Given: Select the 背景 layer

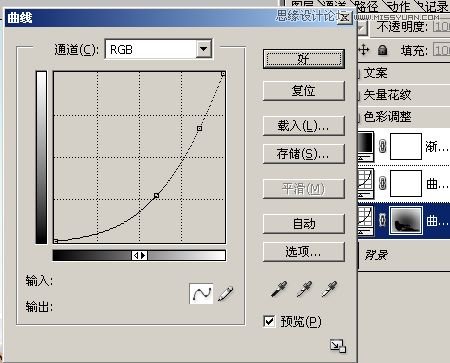Looking at the screenshot, I should 405,255.
